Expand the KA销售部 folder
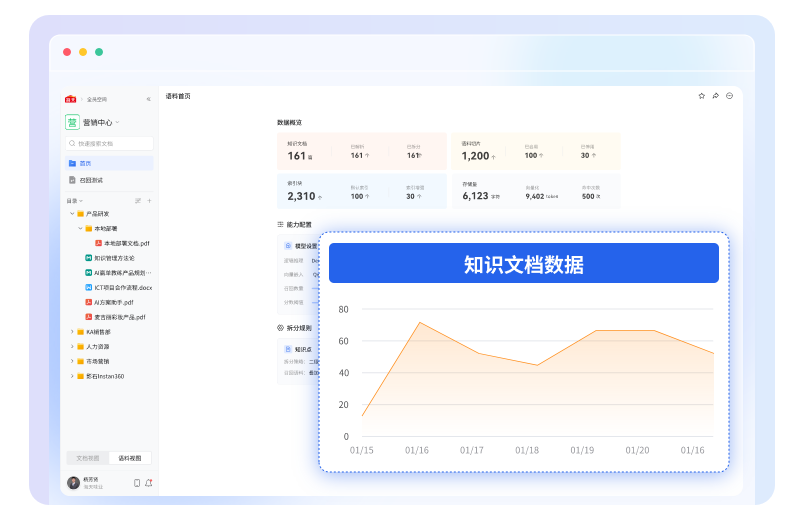This screenshot has width=805, height=520. pos(72,332)
